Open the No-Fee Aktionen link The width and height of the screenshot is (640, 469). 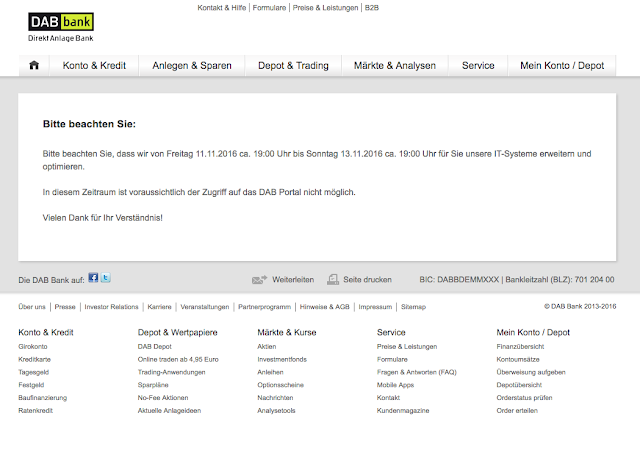pyautogui.click(x=163, y=398)
